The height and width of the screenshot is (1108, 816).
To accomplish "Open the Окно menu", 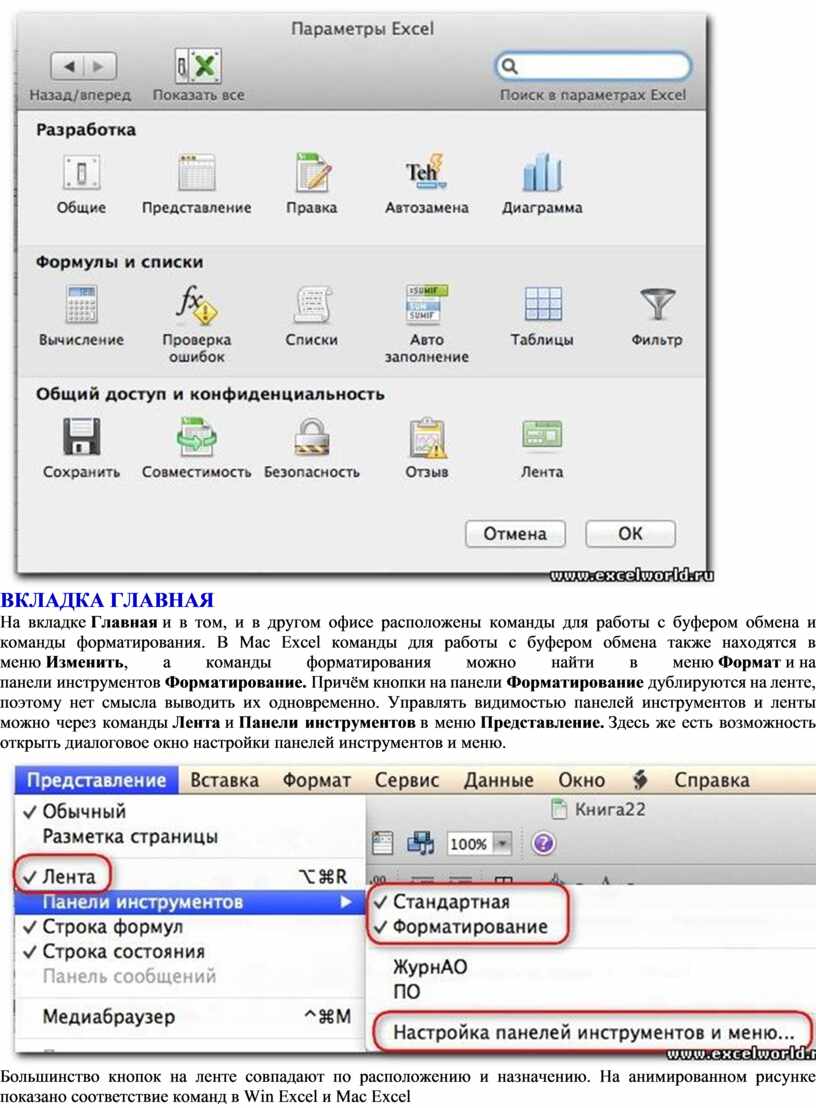I will (x=581, y=780).
